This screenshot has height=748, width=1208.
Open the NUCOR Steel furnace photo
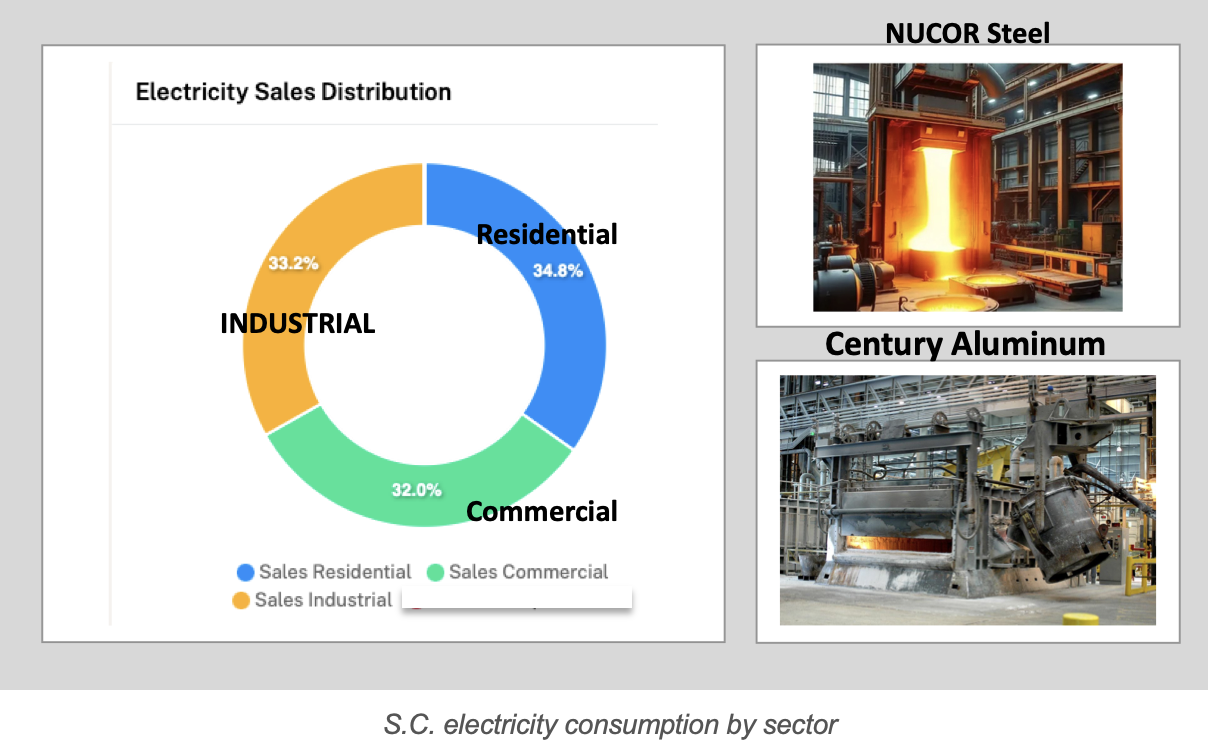pyautogui.click(x=967, y=187)
